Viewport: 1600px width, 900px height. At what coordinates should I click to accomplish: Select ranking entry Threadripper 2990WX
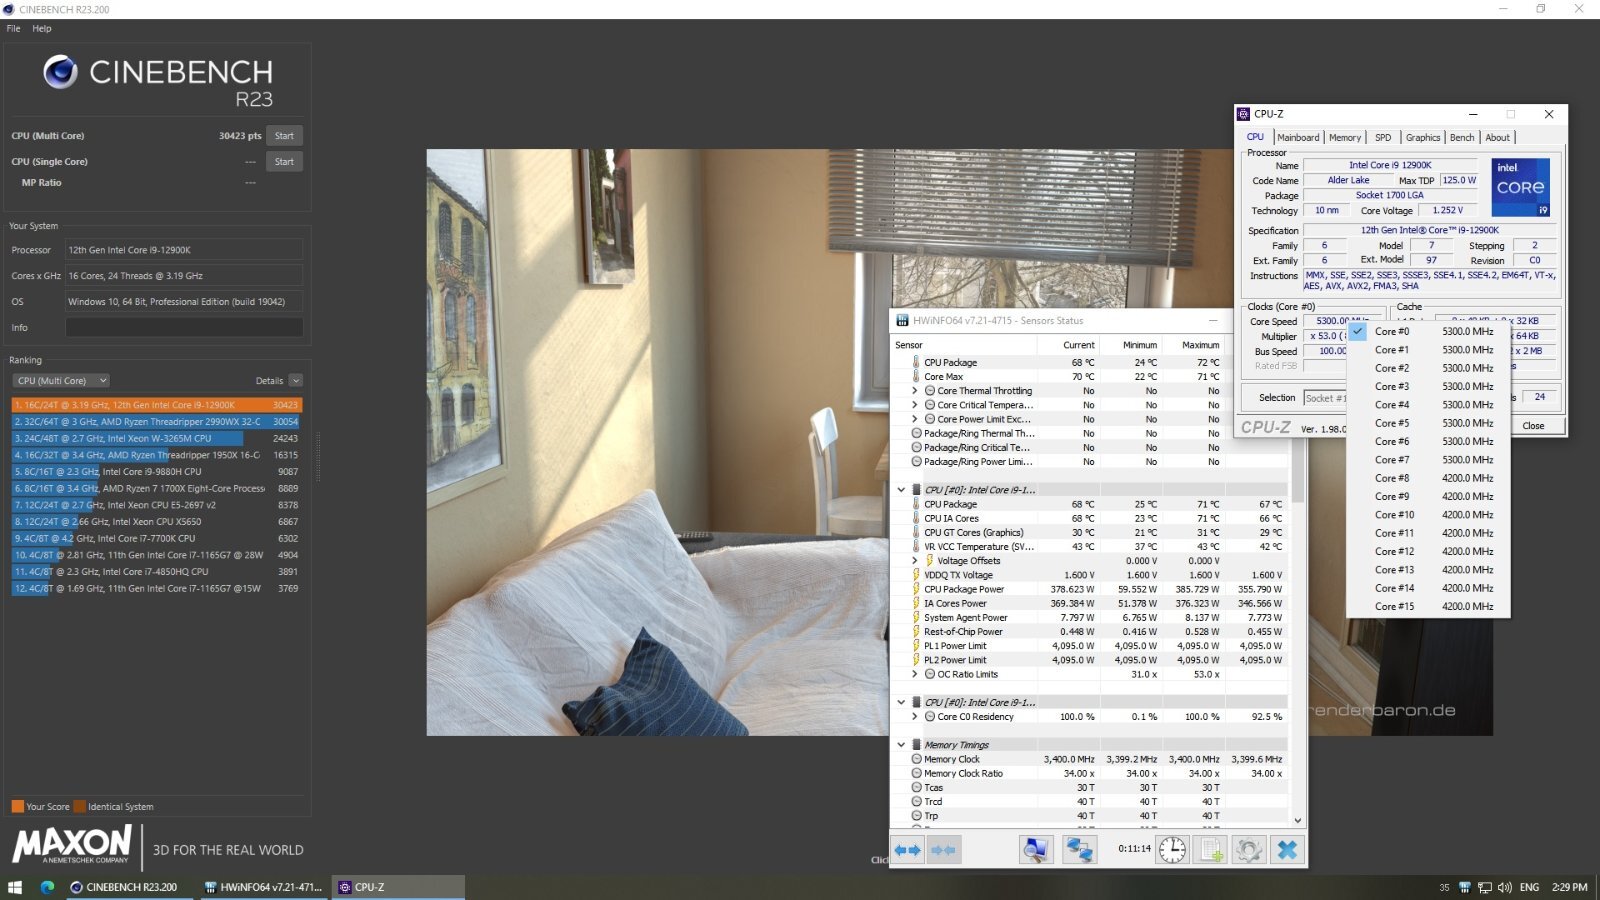click(156, 422)
